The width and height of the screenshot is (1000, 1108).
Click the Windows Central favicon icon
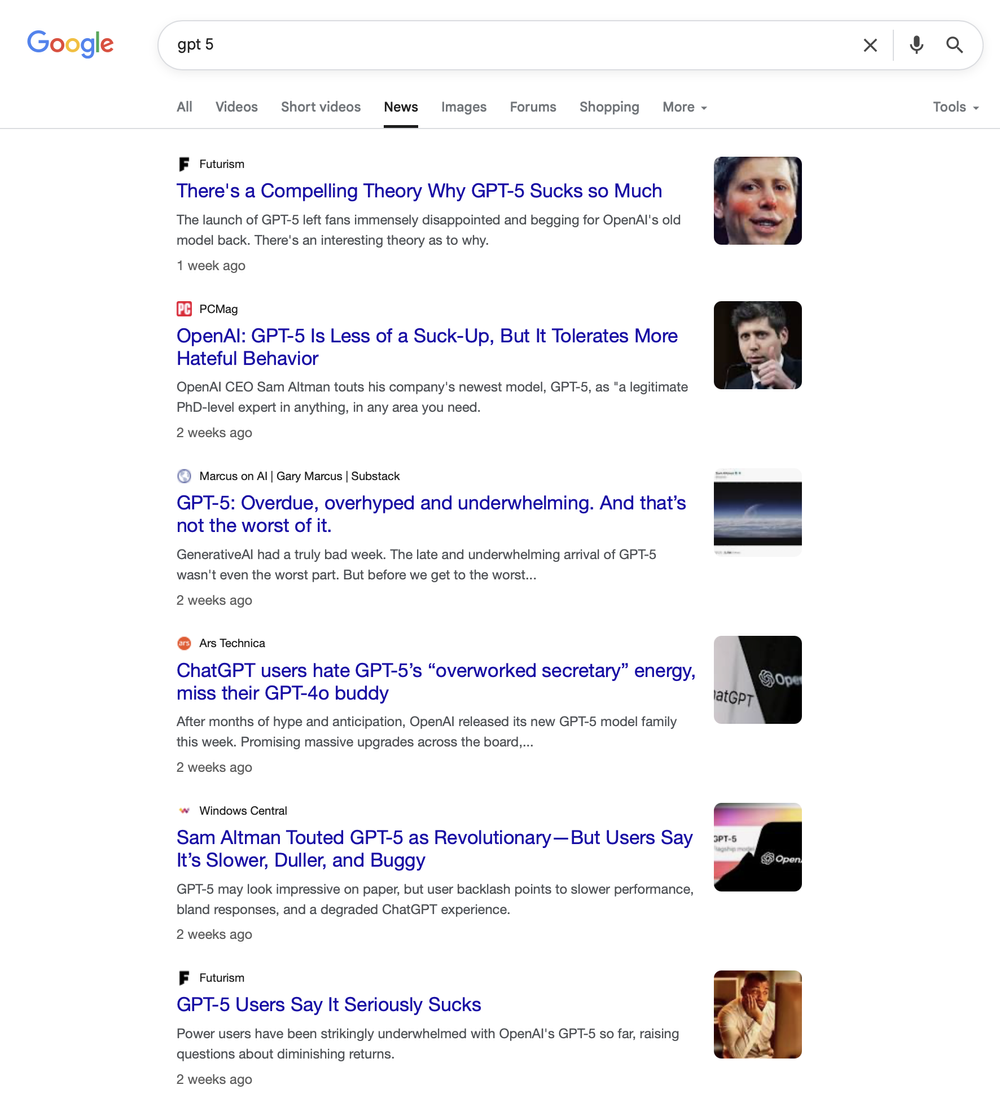pos(184,811)
